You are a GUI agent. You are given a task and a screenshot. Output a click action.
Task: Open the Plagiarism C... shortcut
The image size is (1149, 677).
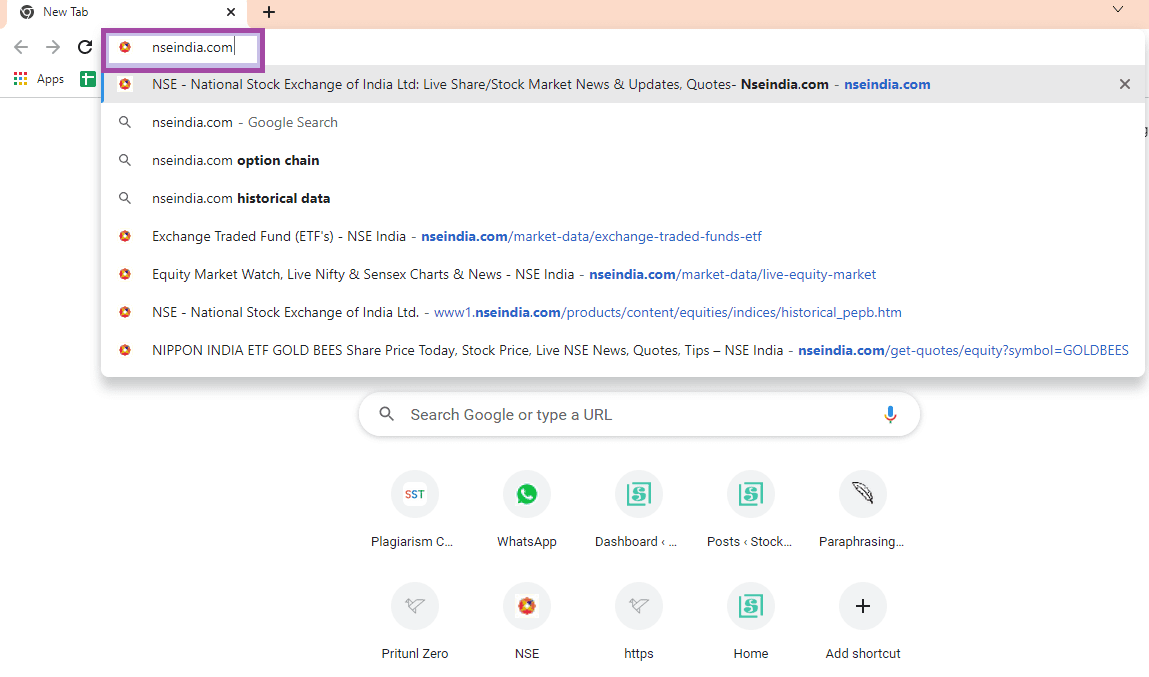pyautogui.click(x=414, y=510)
